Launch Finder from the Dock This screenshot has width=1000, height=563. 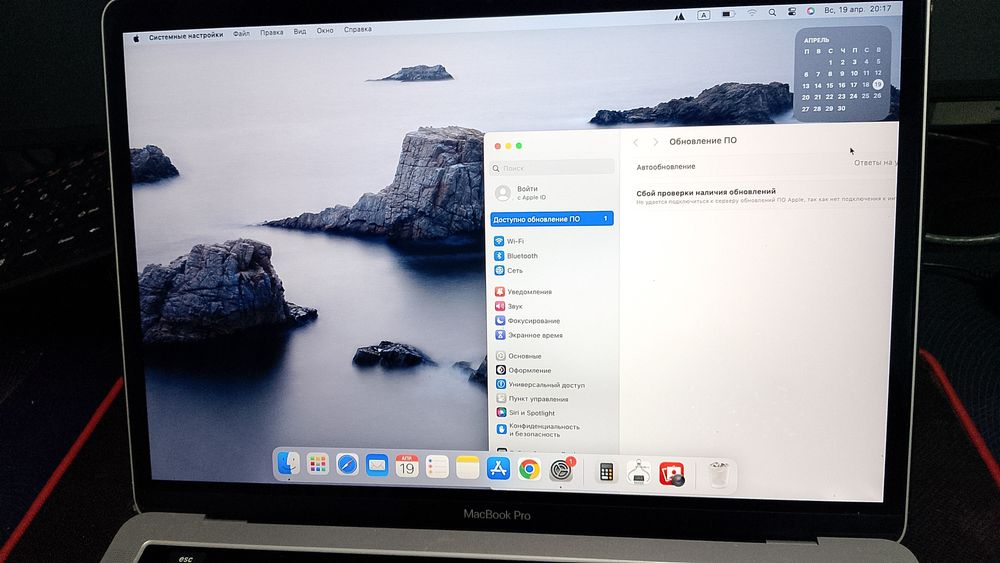(288, 464)
